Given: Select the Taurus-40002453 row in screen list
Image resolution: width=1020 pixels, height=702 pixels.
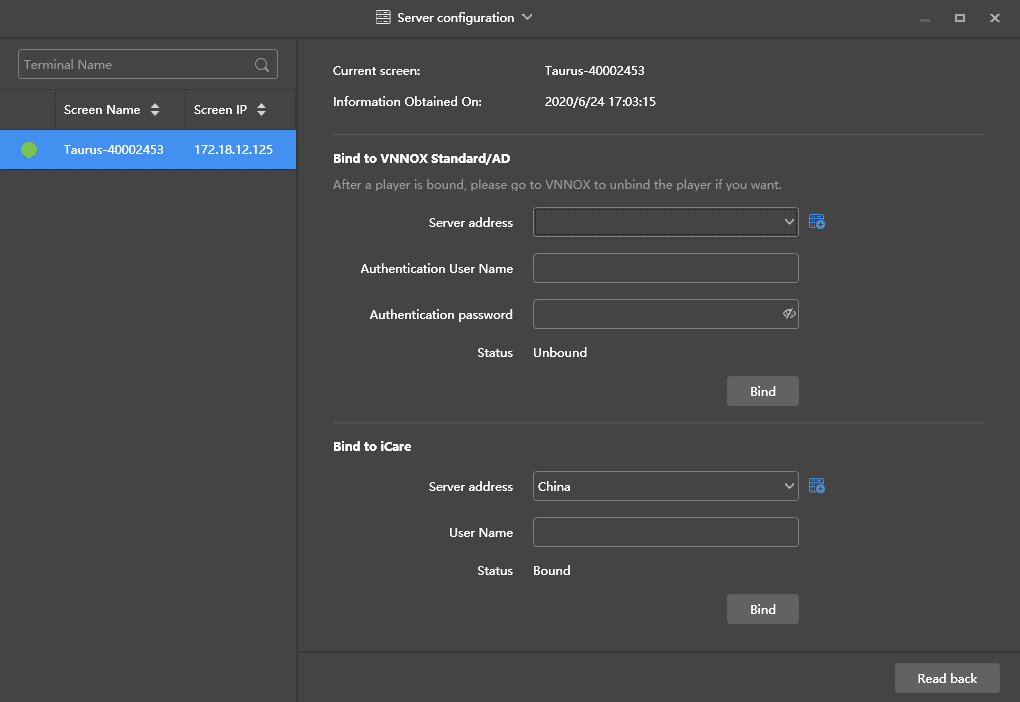Looking at the screenshot, I should tap(150, 150).
